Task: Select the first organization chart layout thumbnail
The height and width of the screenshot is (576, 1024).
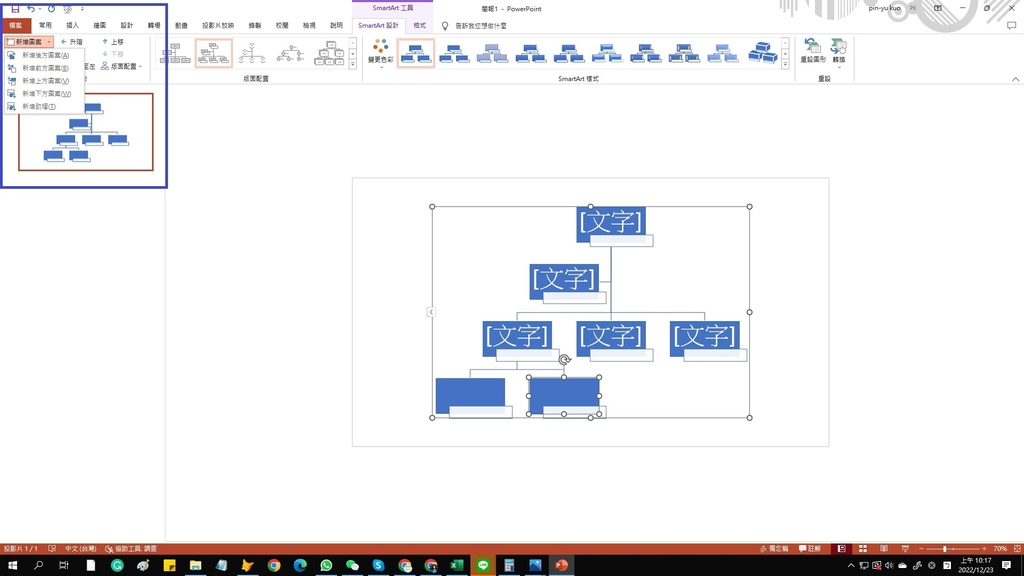Action: [x=175, y=54]
